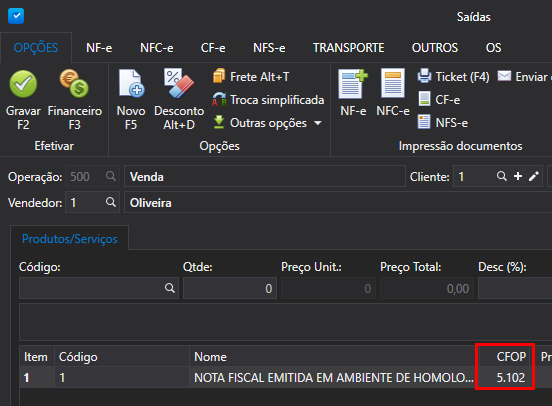Click large NFC-e document icon

point(393,83)
